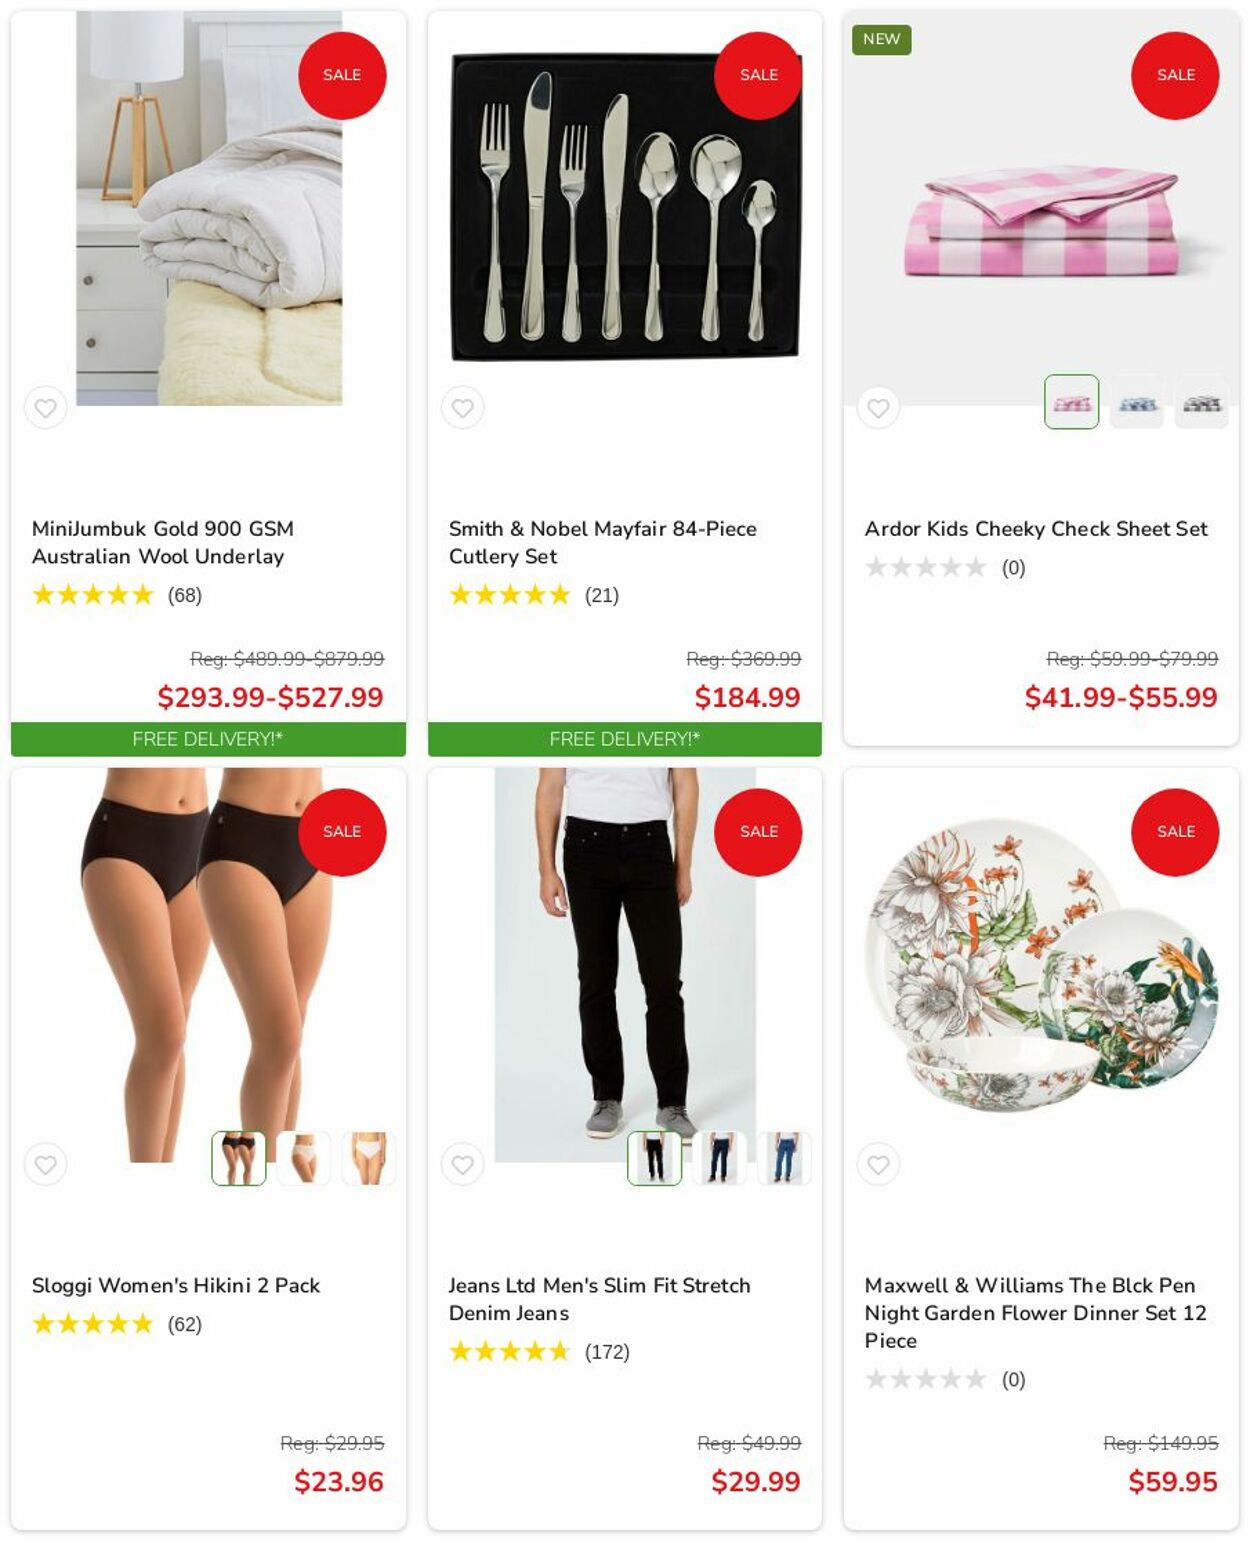
Task: Choose the white Hikini color variant
Action: coord(368,1158)
